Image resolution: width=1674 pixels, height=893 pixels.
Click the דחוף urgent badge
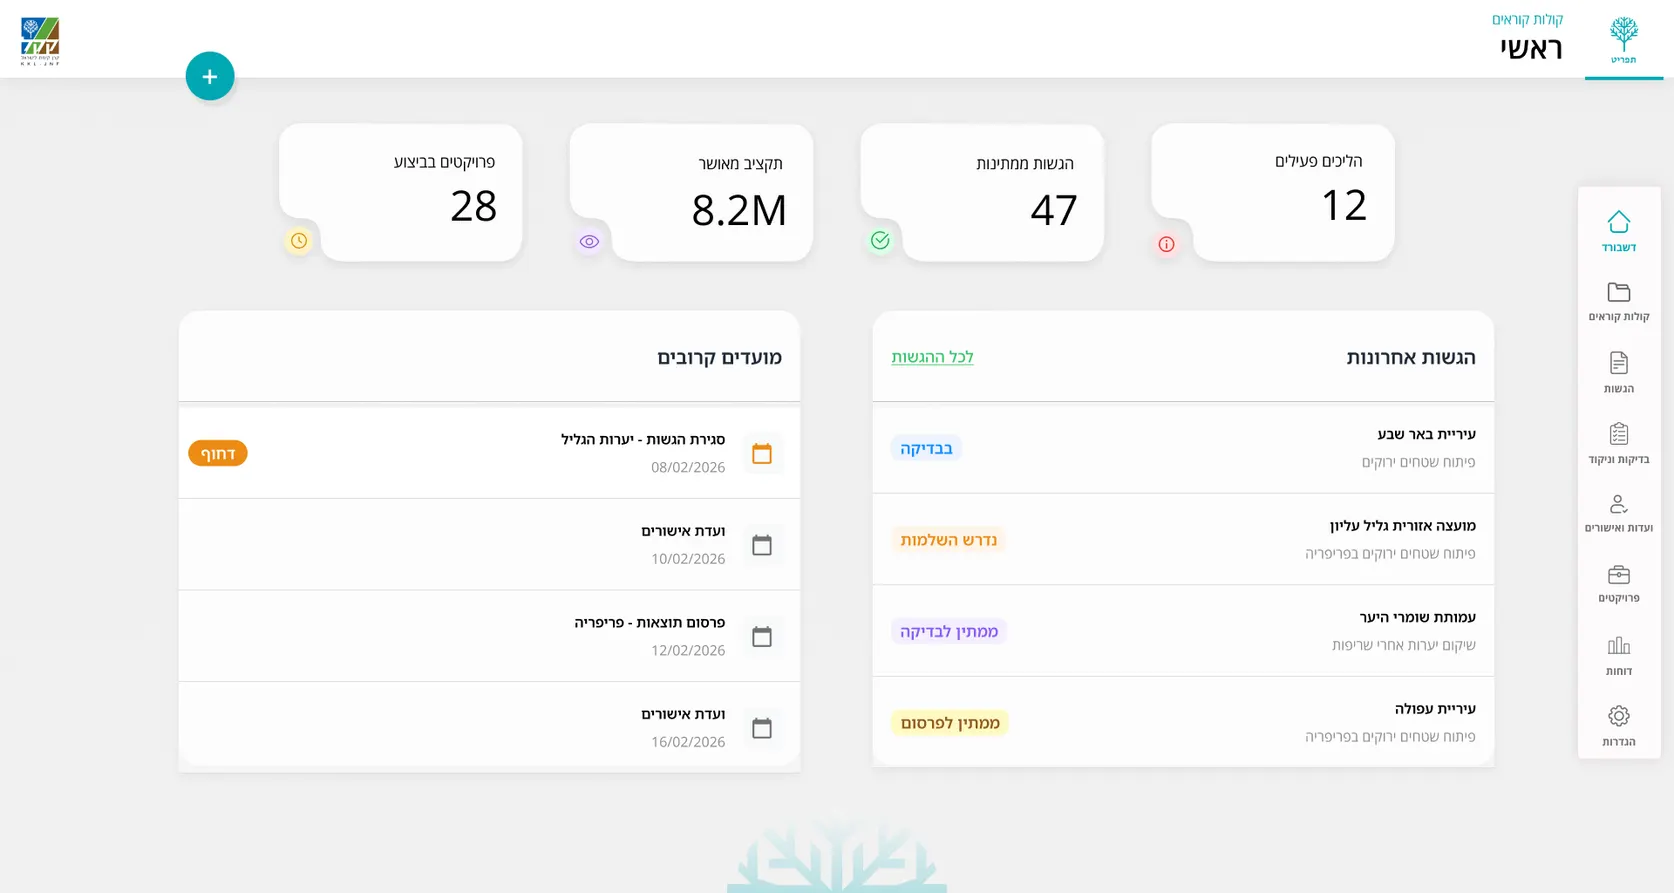point(218,453)
